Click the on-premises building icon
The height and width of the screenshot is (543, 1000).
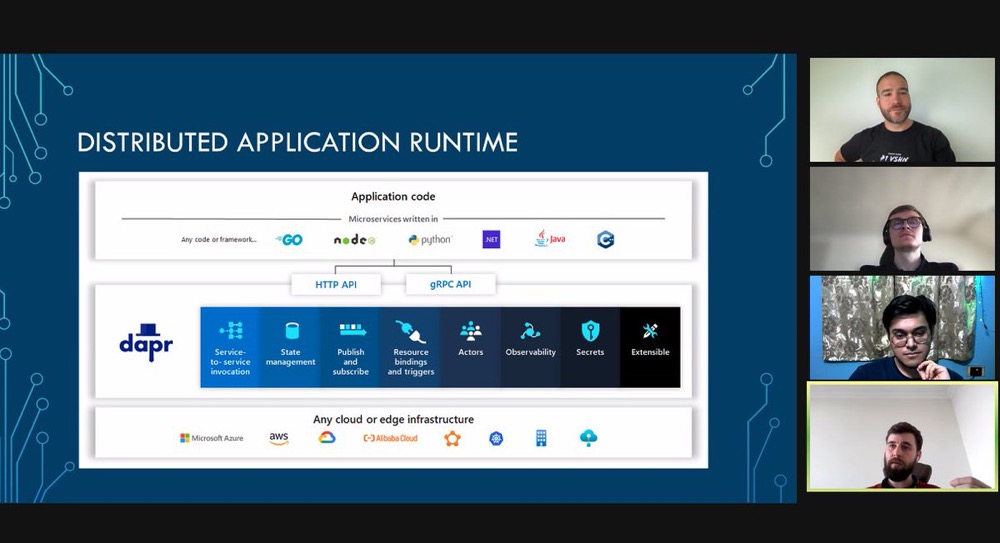point(541,438)
